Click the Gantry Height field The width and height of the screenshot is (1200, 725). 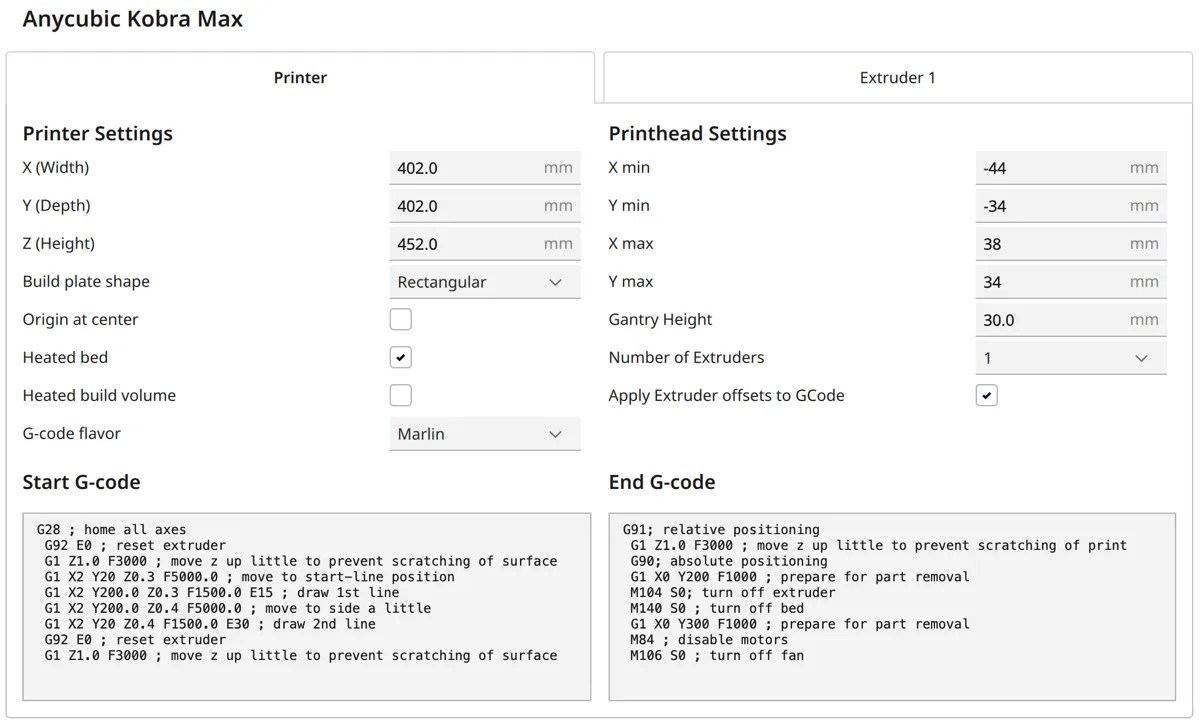(1051, 320)
